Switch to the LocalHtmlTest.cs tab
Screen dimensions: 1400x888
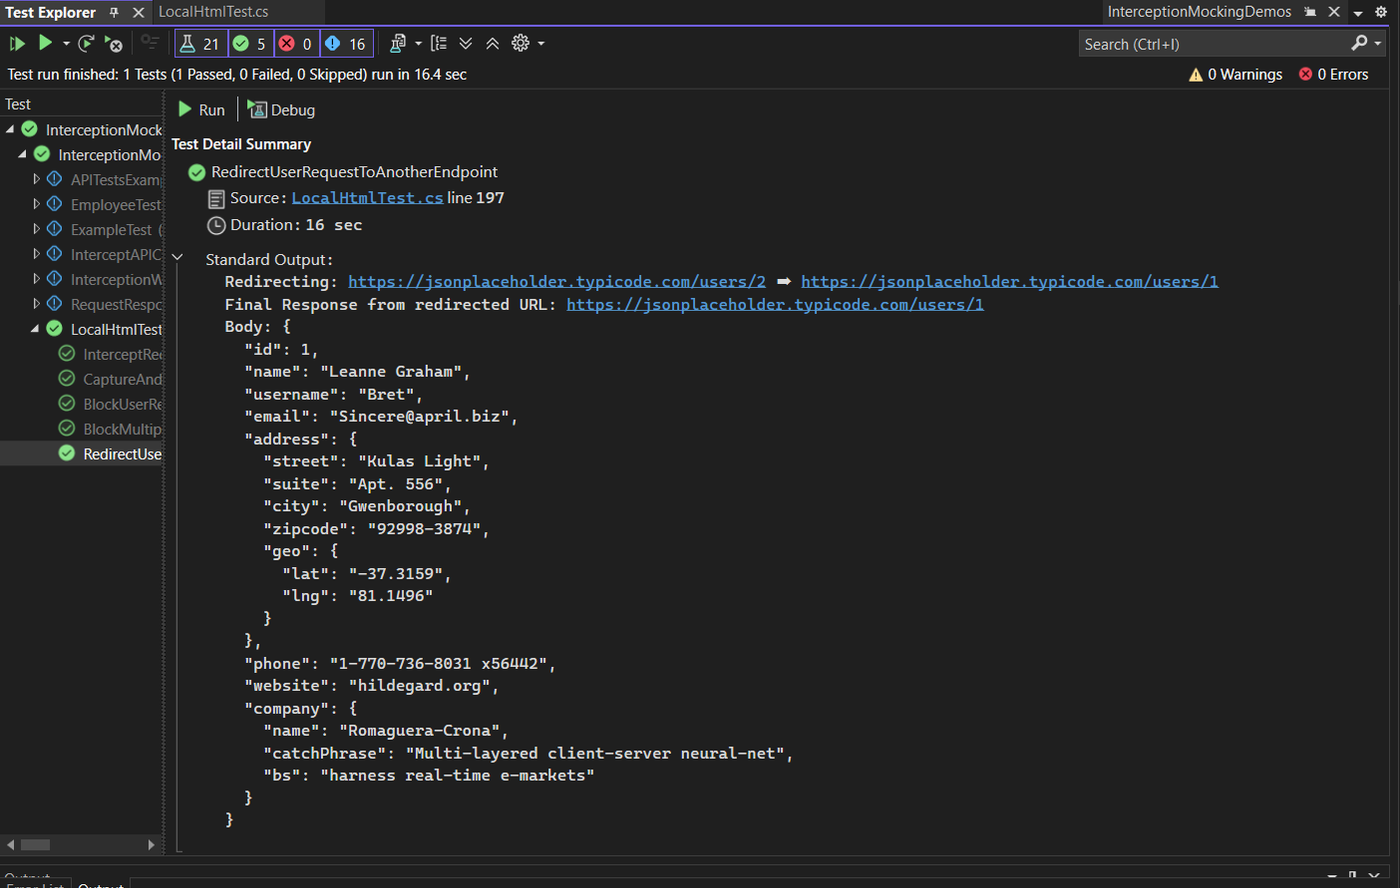point(213,12)
